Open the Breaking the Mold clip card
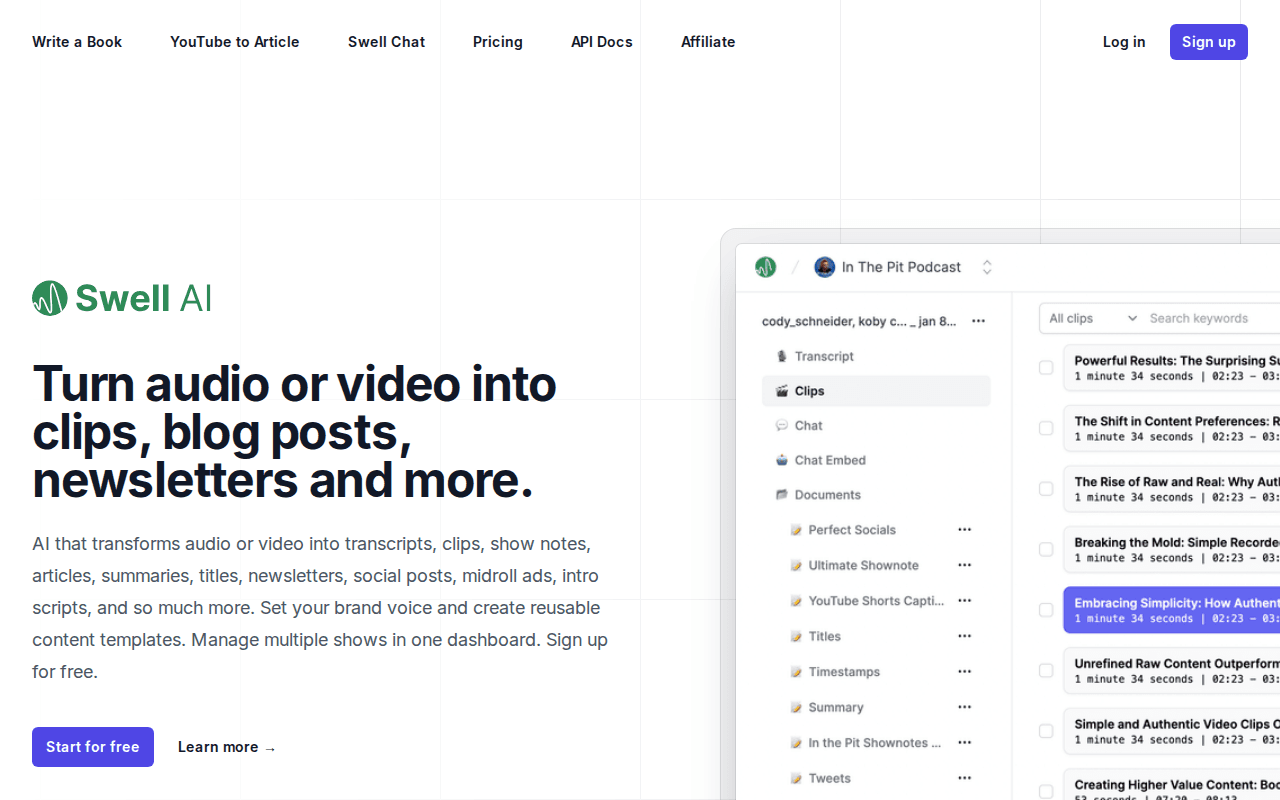1280x800 pixels. pyautogui.click(x=1172, y=549)
